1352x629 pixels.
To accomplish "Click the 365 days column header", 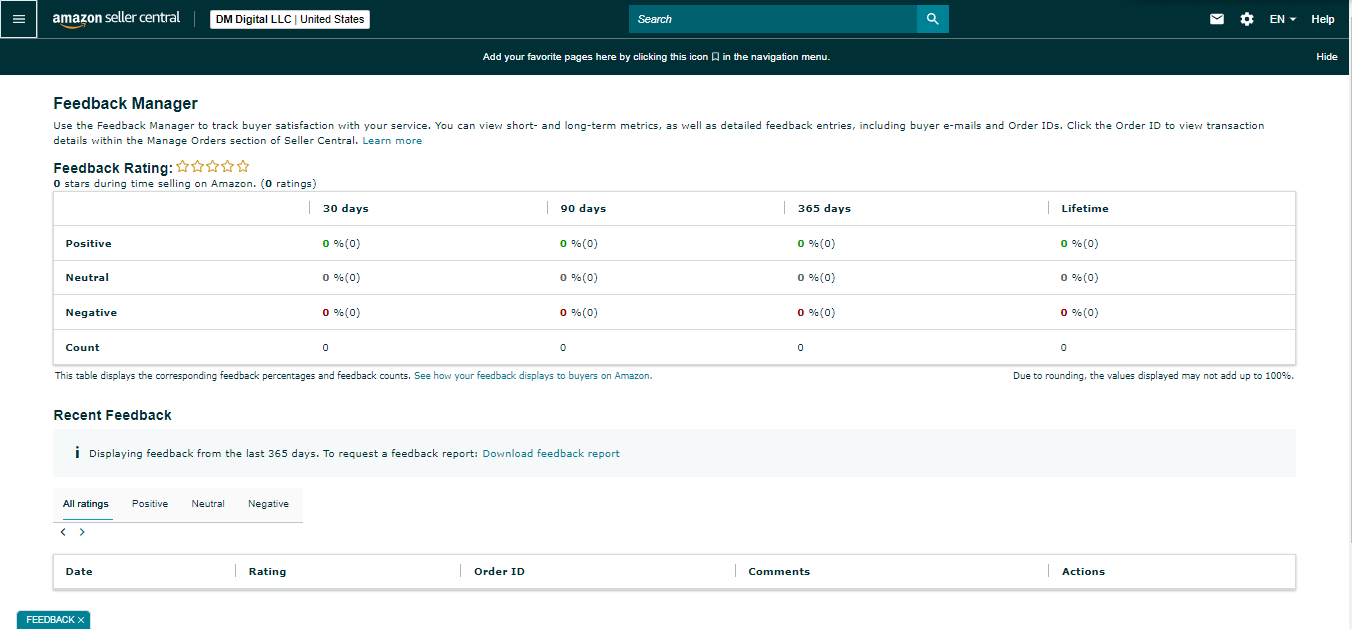I will [x=824, y=209].
